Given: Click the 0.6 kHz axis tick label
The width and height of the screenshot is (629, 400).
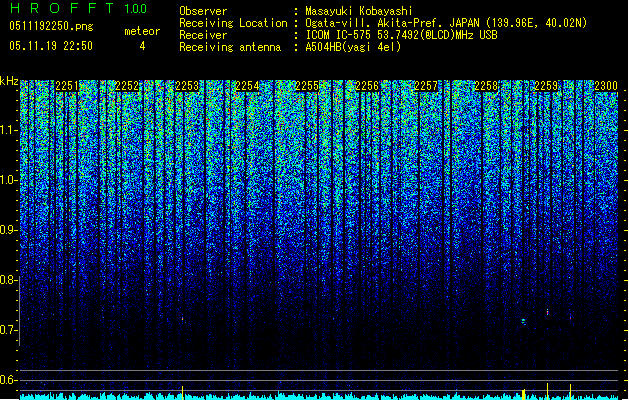Looking at the screenshot, I should pyautogui.click(x=9, y=380).
